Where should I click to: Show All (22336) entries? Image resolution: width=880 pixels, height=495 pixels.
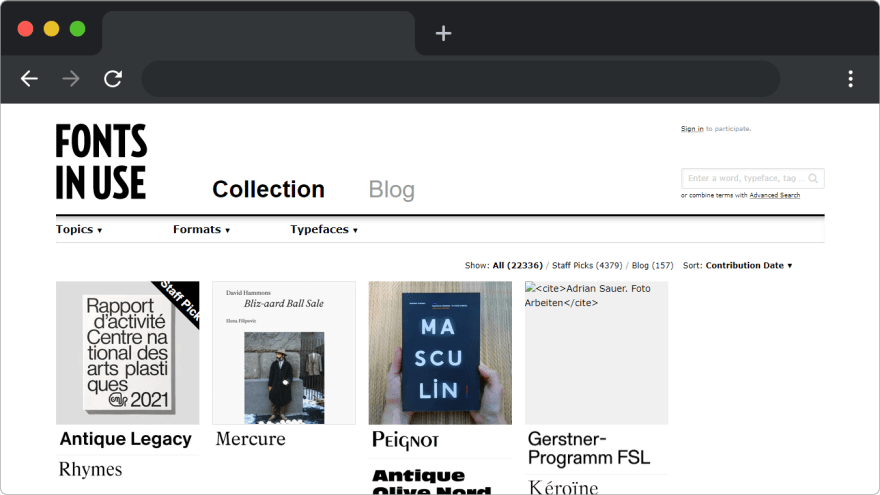pos(517,265)
